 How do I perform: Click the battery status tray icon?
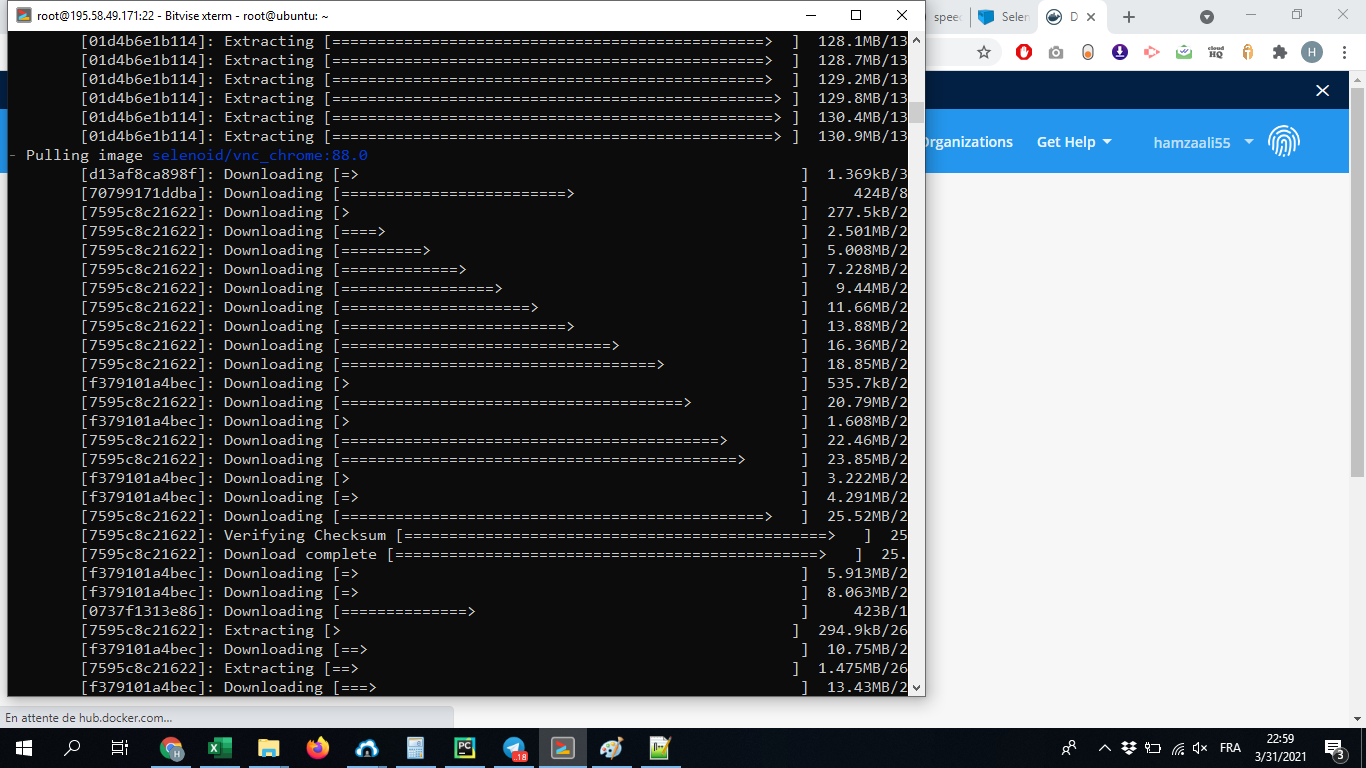[1153, 748]
